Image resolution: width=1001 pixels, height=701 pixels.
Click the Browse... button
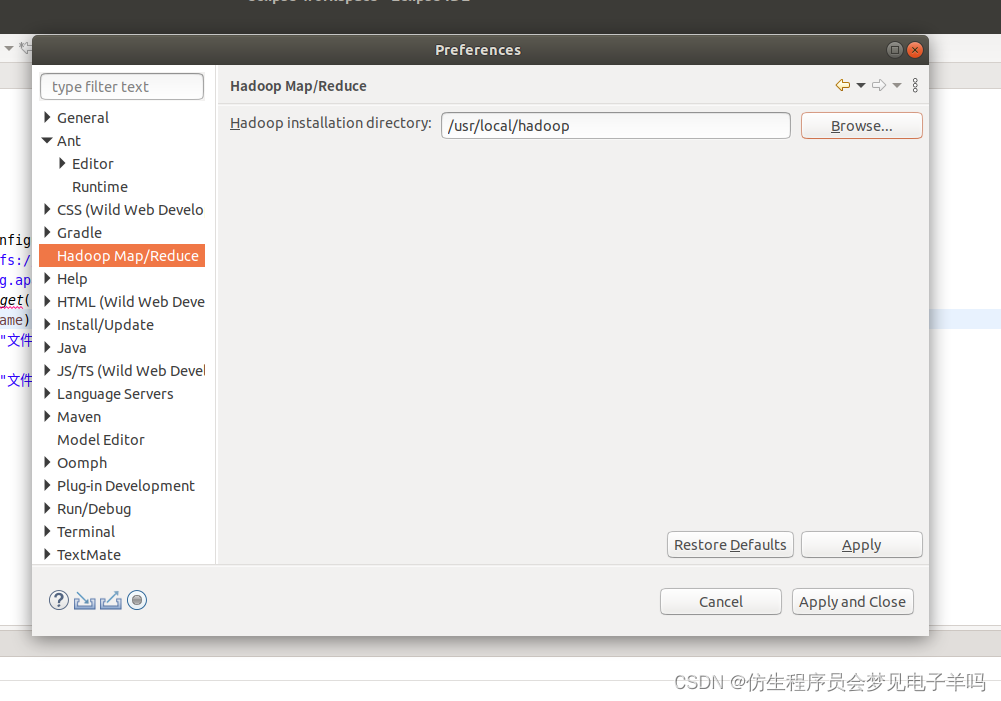[861, 126]
